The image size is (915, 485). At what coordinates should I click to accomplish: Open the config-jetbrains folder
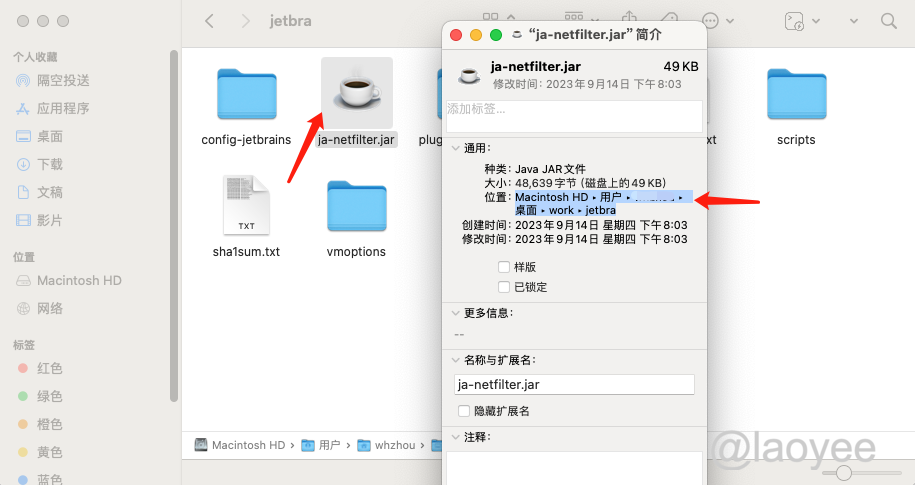click(x=247, y=96)
